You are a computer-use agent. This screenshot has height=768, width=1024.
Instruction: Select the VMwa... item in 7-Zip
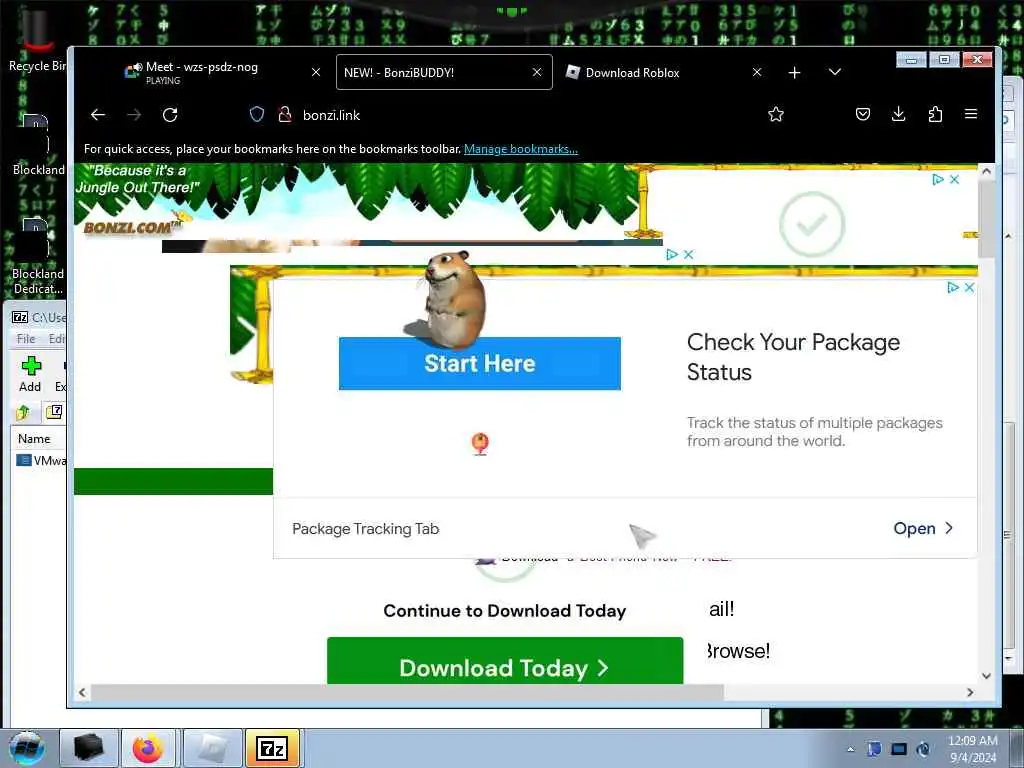[41, 460]
